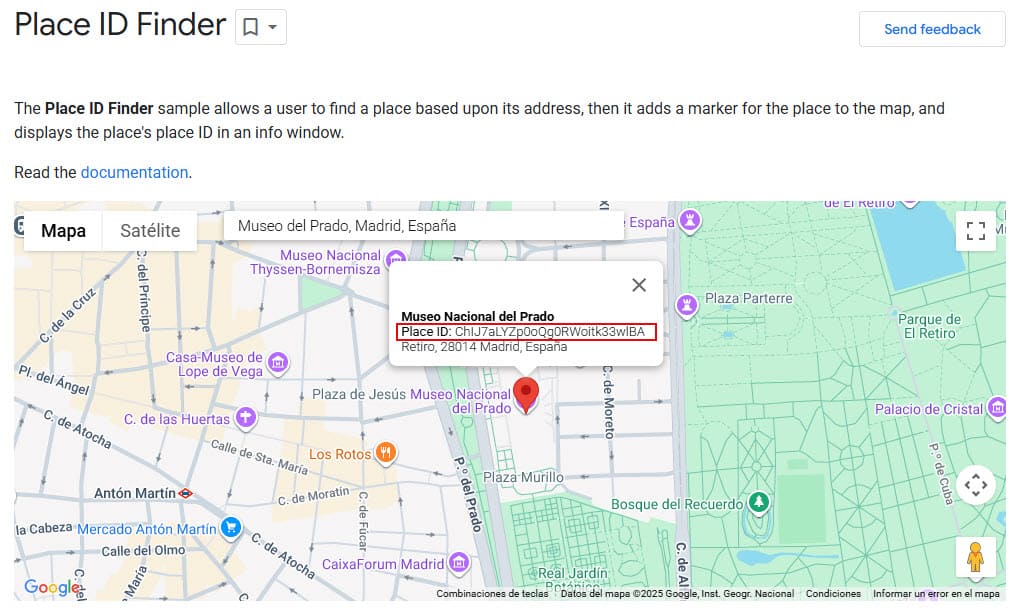Viewport: 1019px width, 613px height.
Task: Click the C. de Moratín street label
Action: [x=314, y=496]
